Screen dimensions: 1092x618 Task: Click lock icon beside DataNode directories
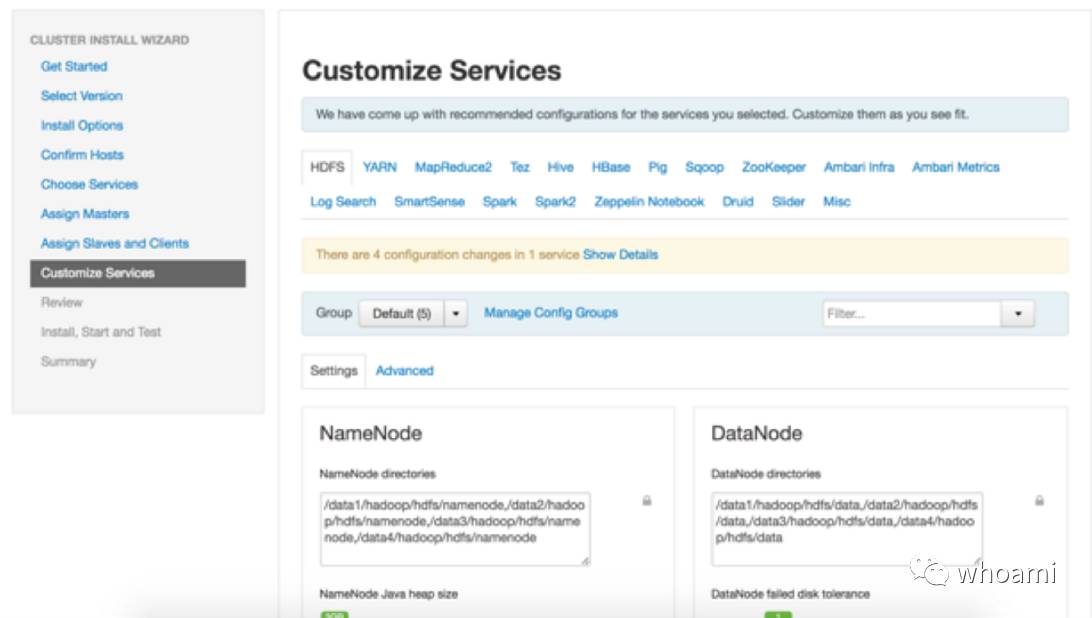coord(1039,500)
